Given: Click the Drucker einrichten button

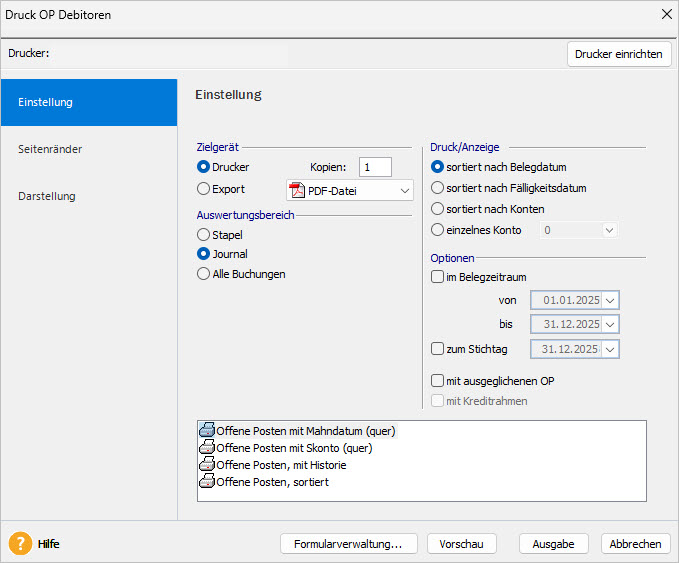Looking at the screenshot, I should [619, 54].
